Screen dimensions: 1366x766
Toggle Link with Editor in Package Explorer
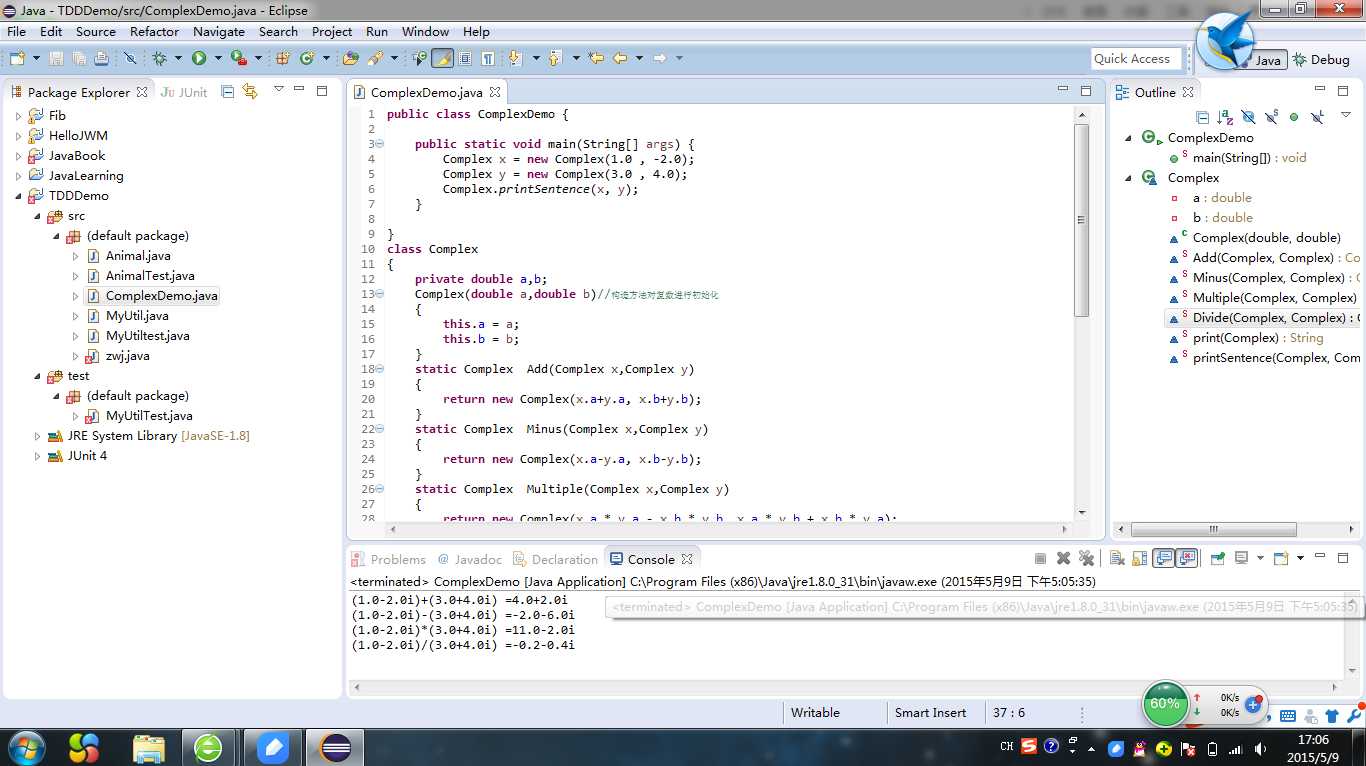point(250,91)
